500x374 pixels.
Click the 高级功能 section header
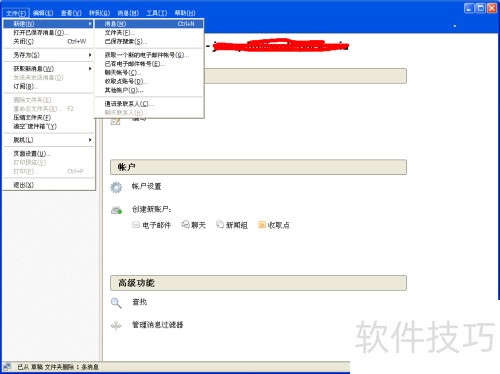tap(258, 283)
